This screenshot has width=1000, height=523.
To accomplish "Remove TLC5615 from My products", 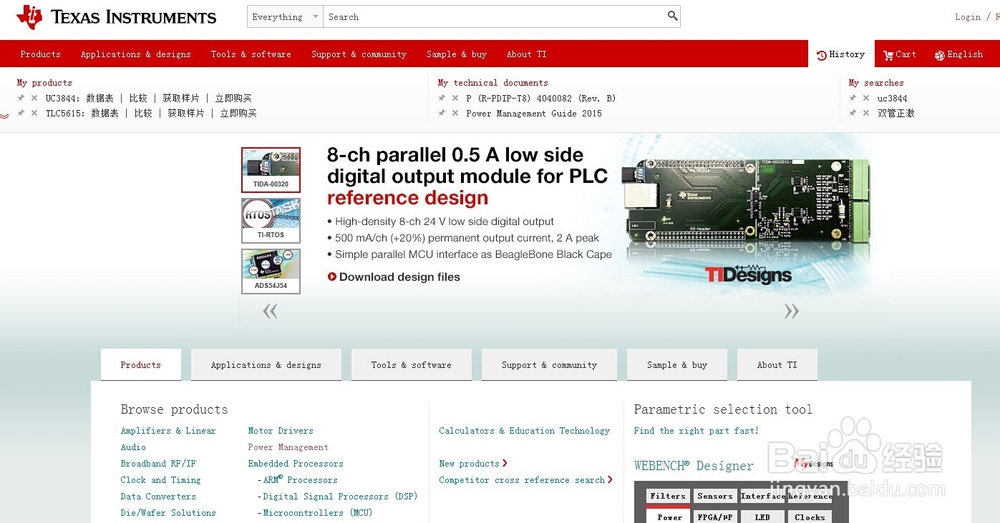I will point(34,113).
